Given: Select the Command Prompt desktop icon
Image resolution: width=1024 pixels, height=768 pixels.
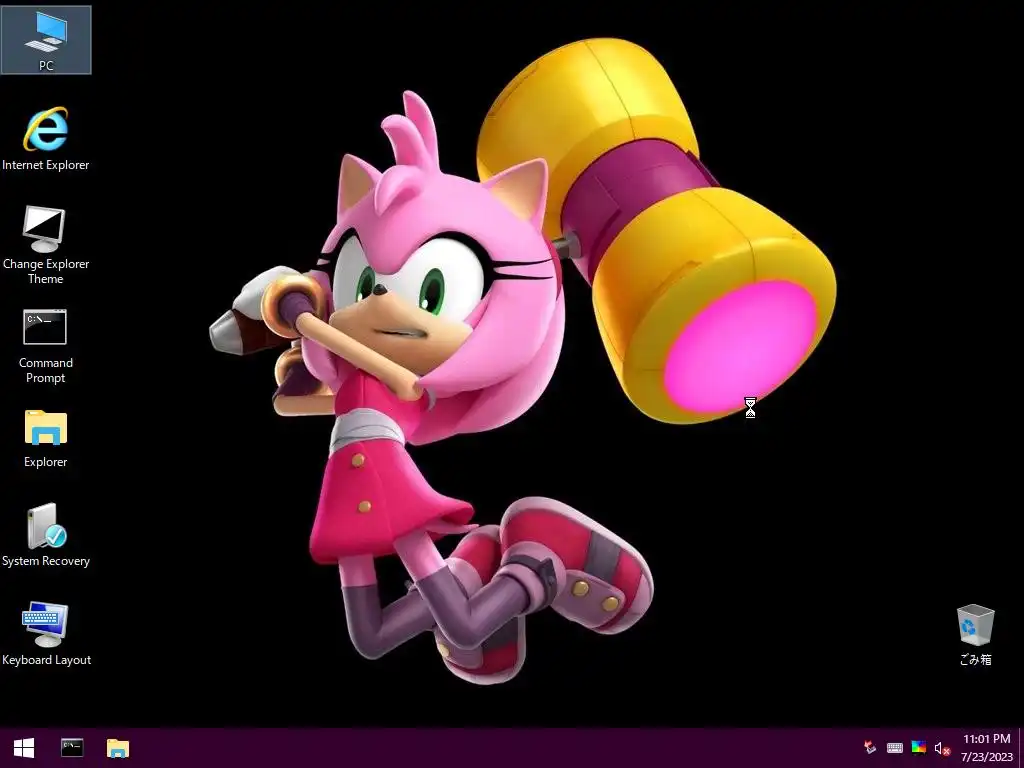Looking at the screenshot, I should [x=46, y=346].
